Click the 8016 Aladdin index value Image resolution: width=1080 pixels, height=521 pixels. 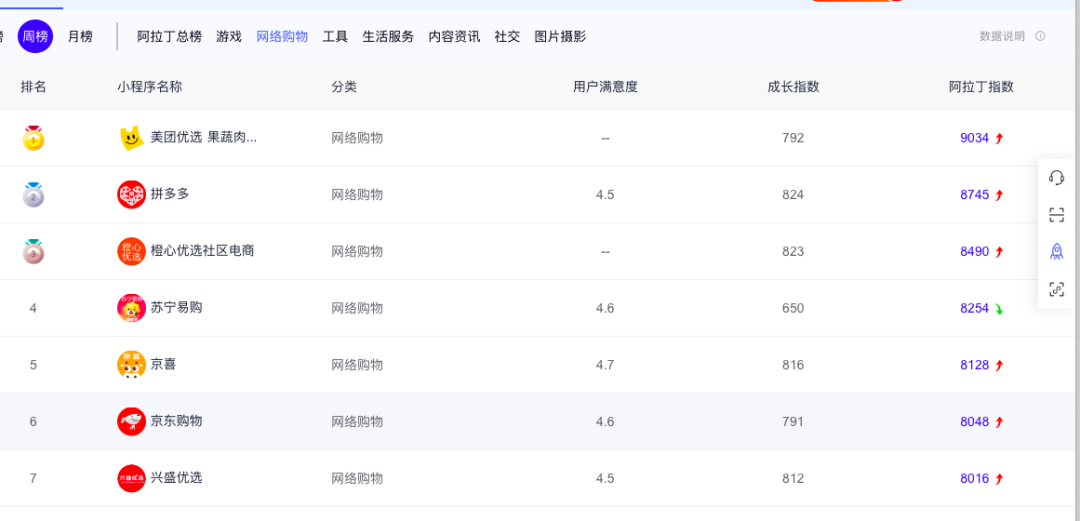(975, 478)
